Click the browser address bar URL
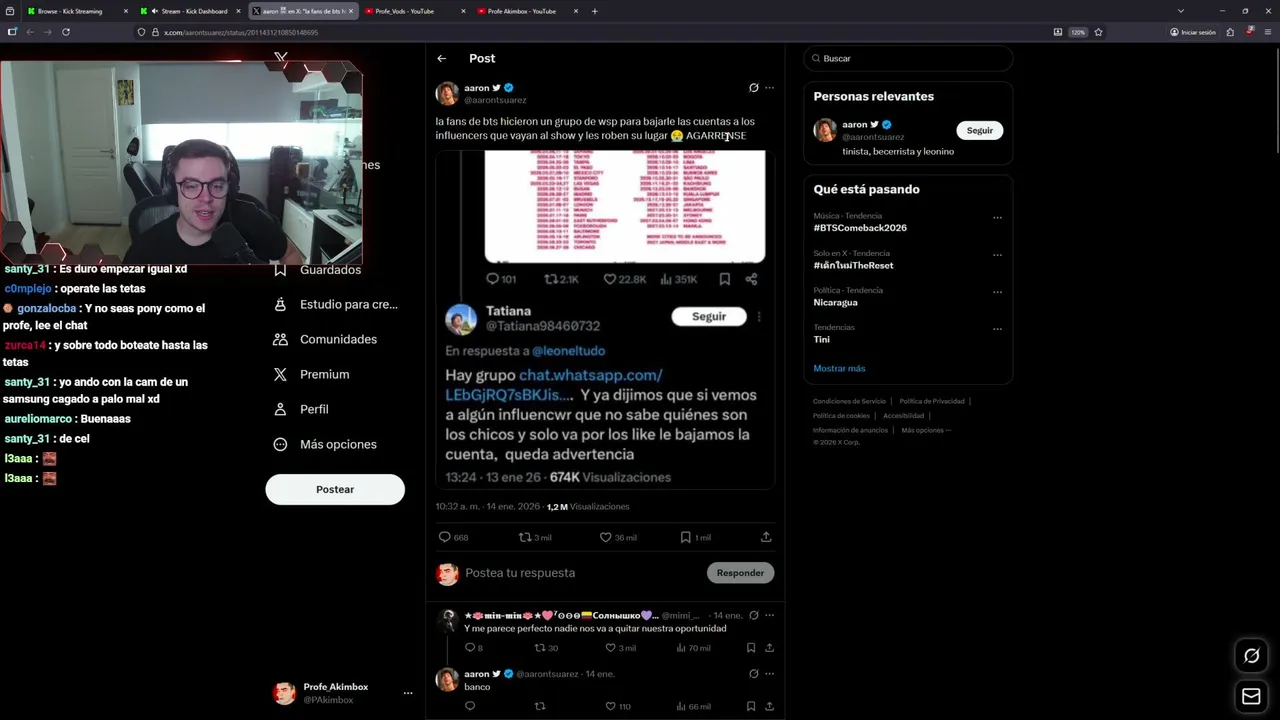Viewport: 1280px width, 720px height. pyautogui.click(x=240, y=32)
